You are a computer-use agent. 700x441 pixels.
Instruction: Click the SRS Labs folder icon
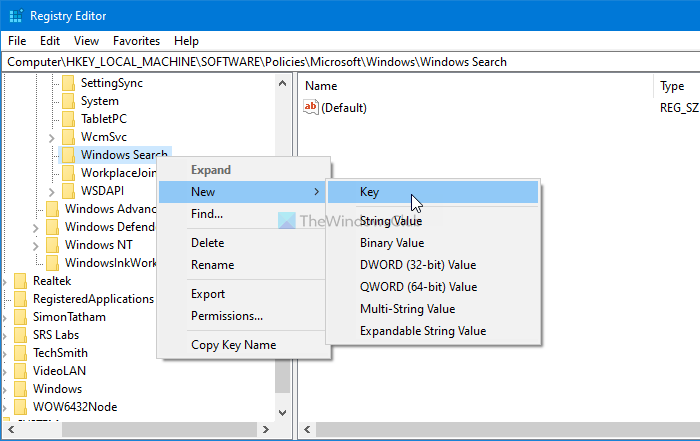pos(21,335)
